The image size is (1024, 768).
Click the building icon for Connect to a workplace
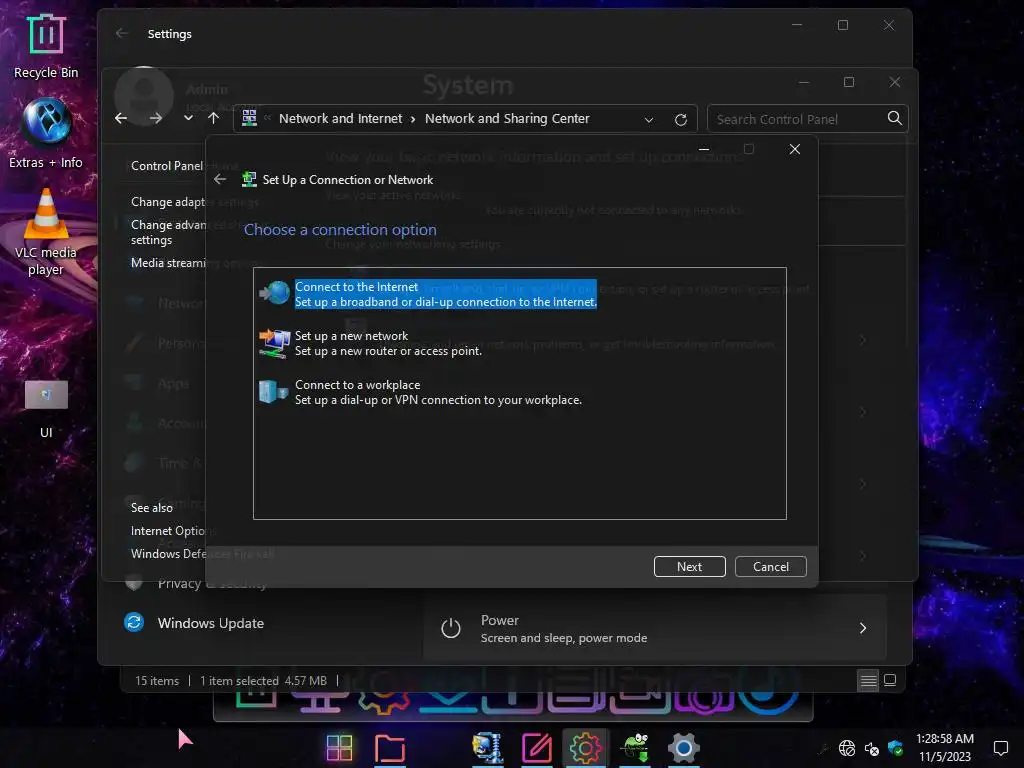tap(274, 392)
